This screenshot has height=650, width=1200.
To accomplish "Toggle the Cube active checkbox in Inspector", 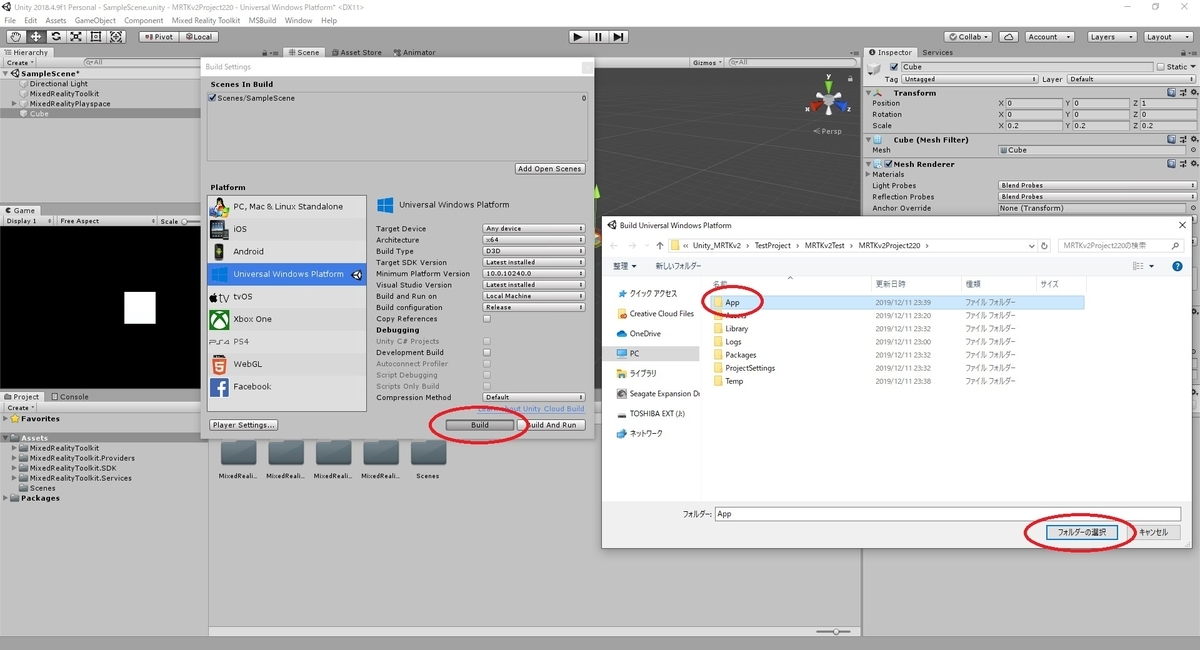I will pyautogui.click(x=894, y=67).
